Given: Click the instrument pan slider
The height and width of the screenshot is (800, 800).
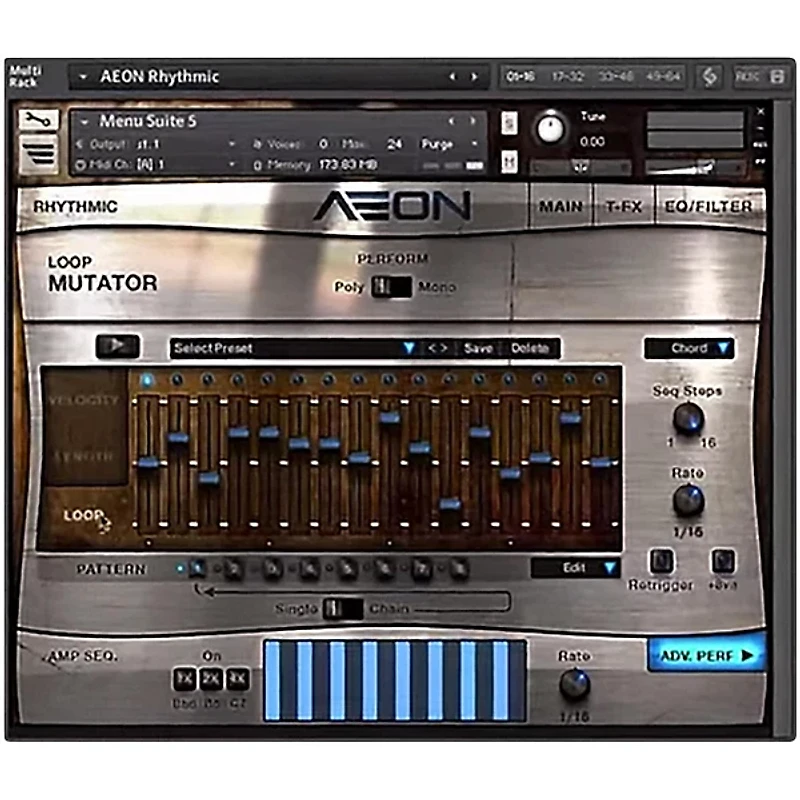Looking at the screenshot, I should (x=581, y=167).
